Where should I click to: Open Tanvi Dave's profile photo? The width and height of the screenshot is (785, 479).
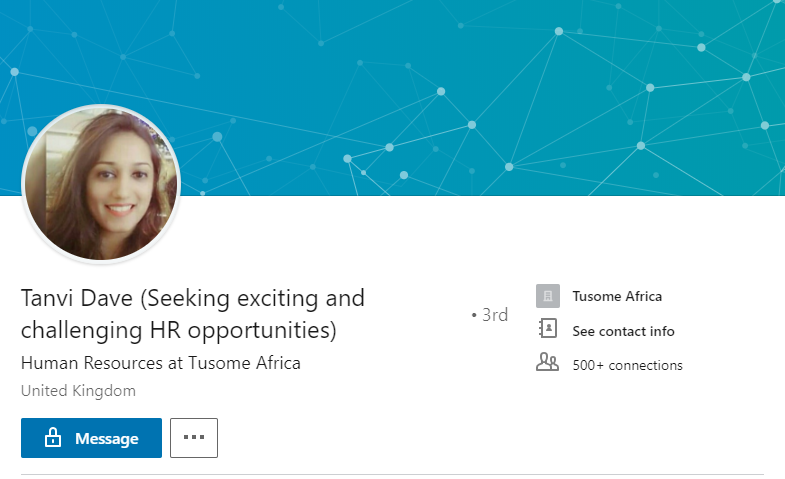(101, 182)
